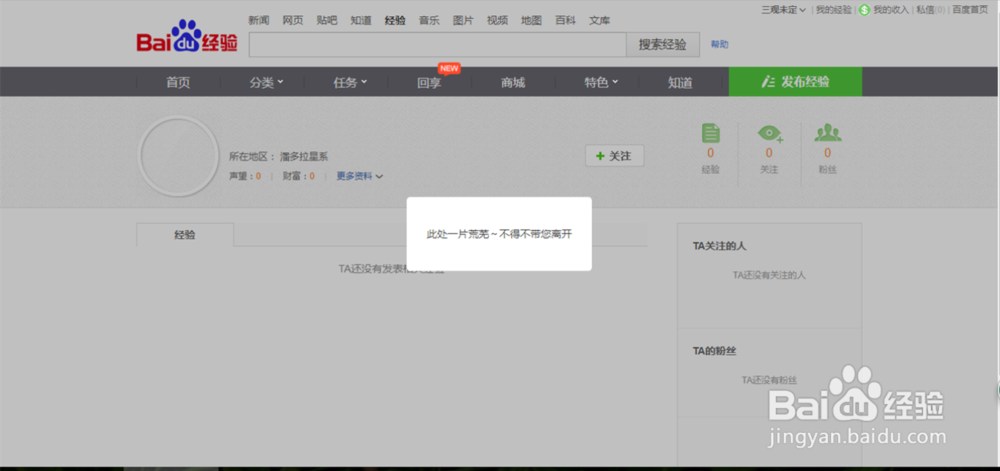Click TA还没有关注的人 text
This screenshot has width=1000, height=471.
pyautogui.click(x=769, y=275)
